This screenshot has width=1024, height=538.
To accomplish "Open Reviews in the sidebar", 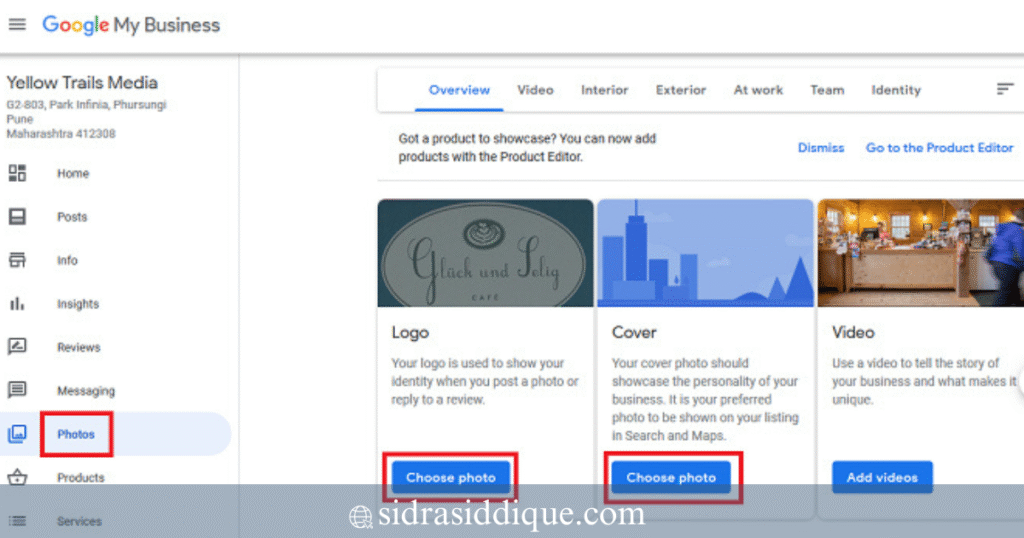I will (78, 347).
